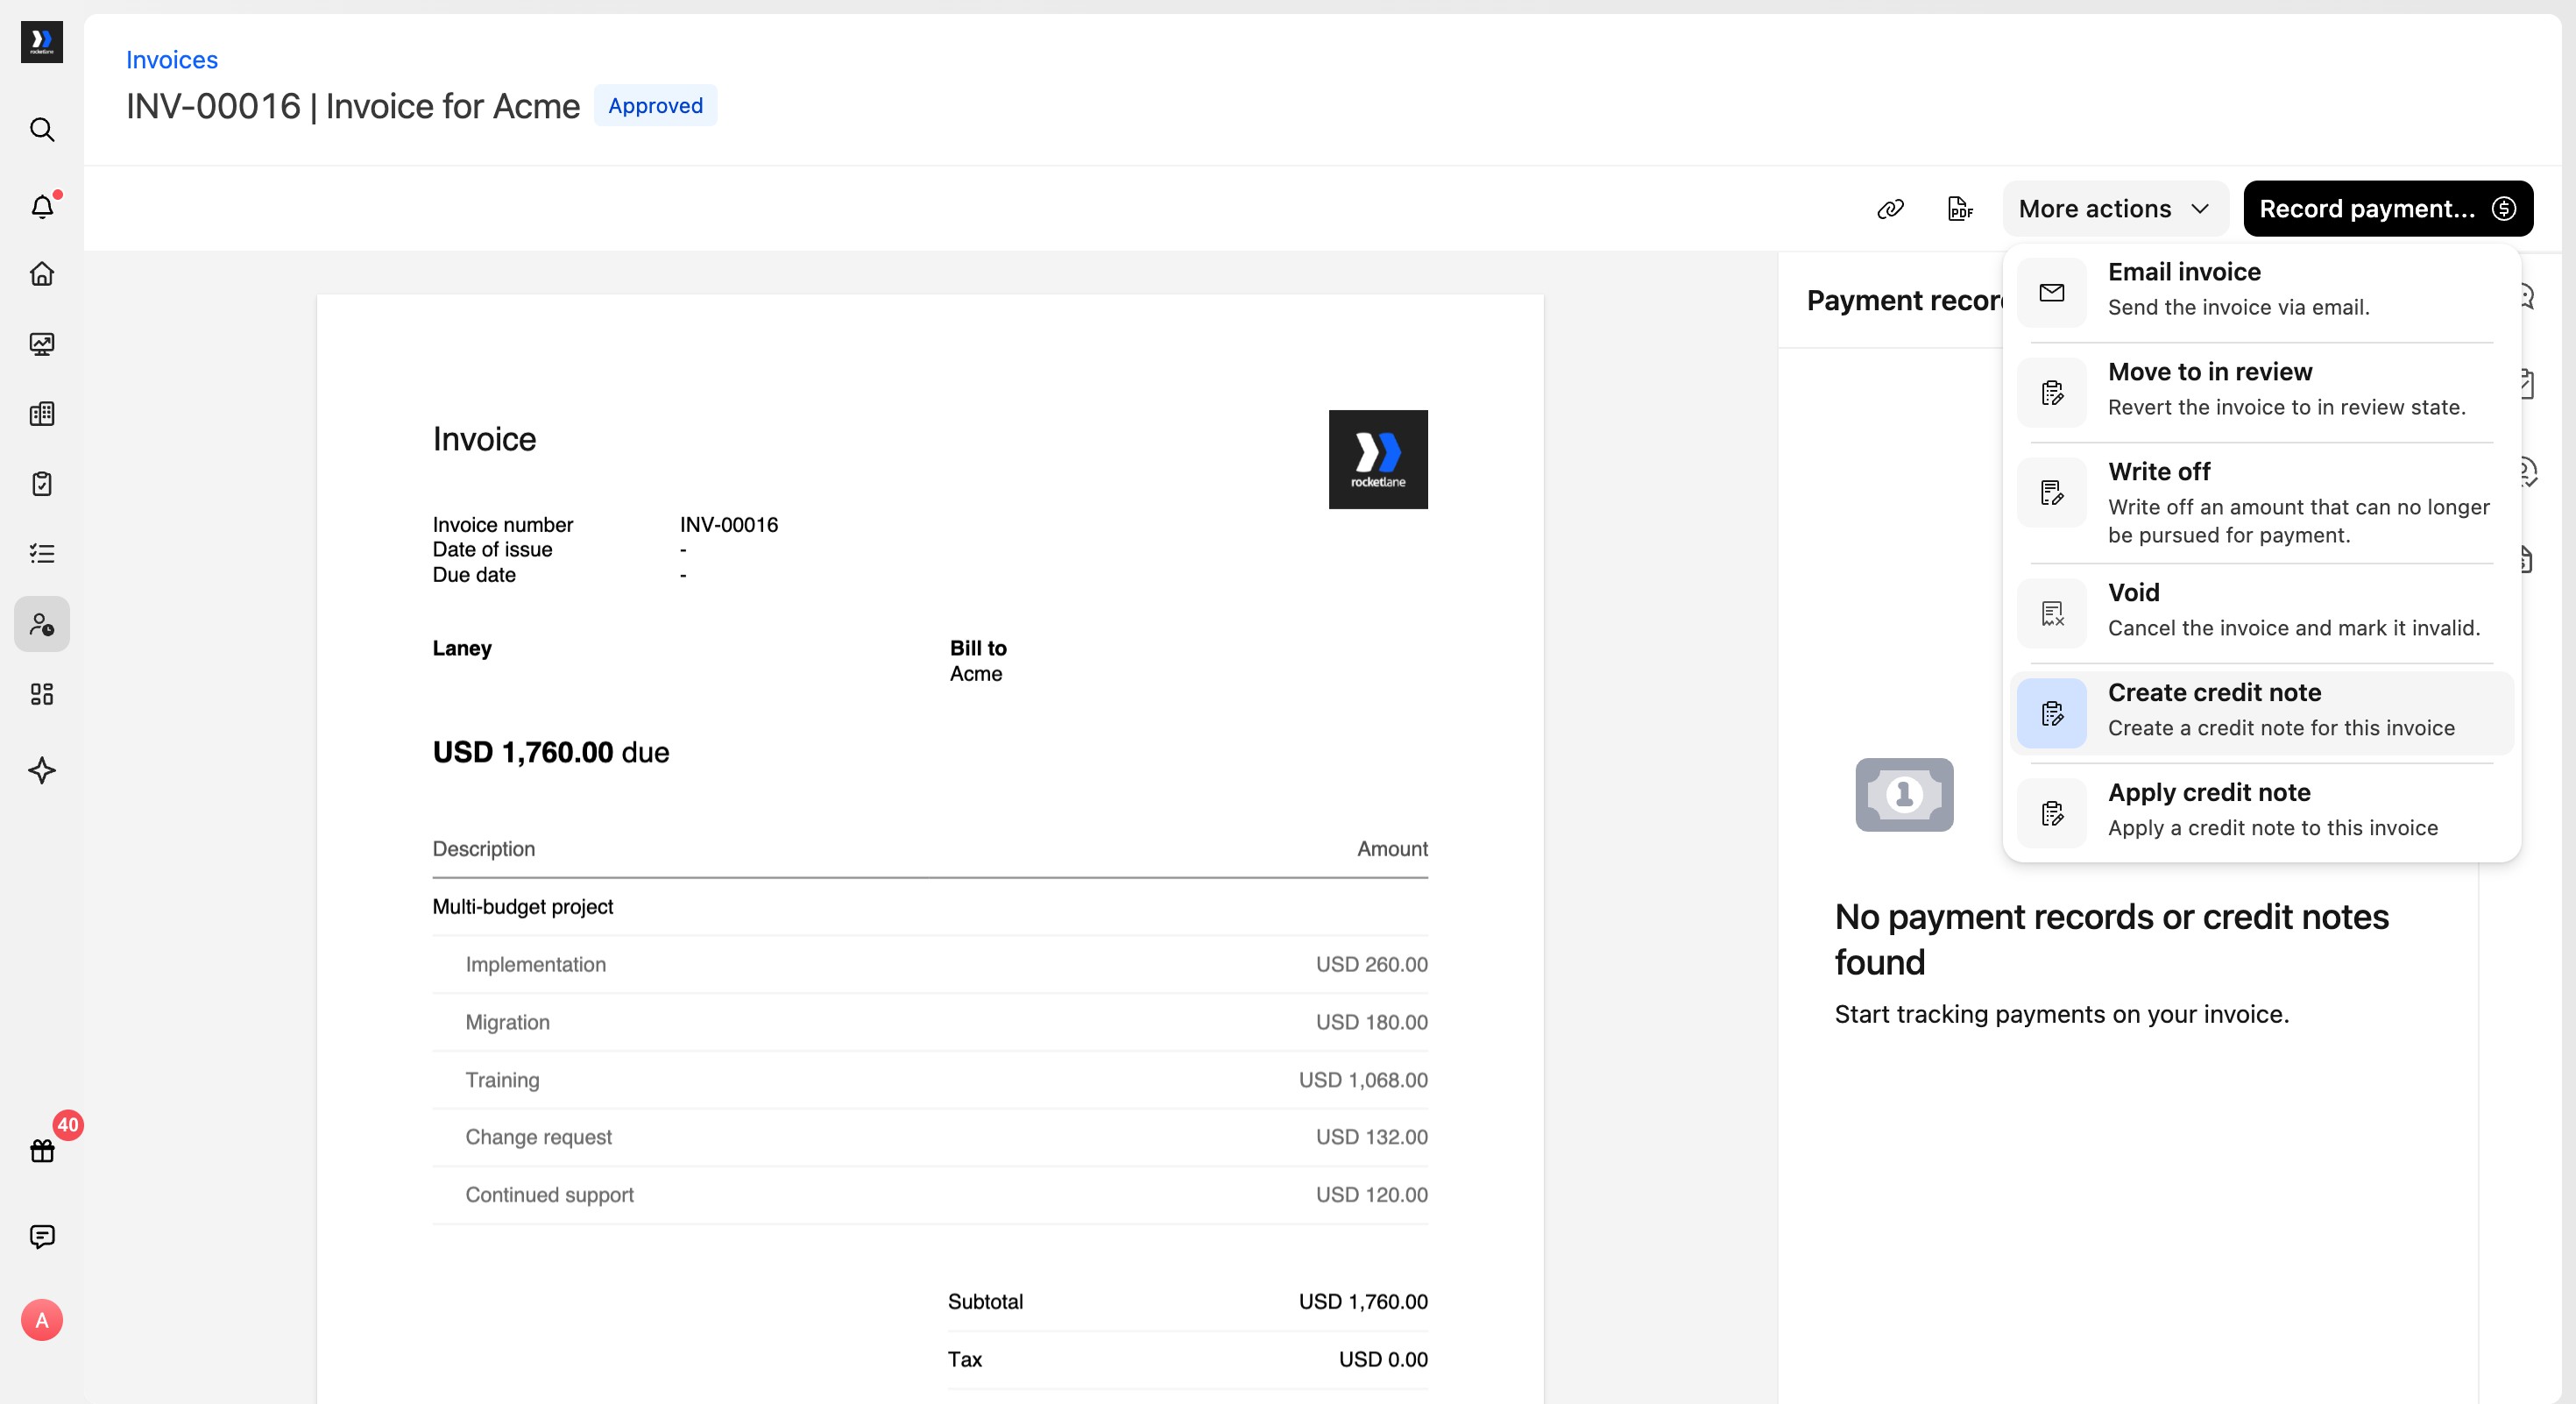Click the USD 1,760.00 due total
This screenshot has width=2576, height=1404.
(551, 752)
